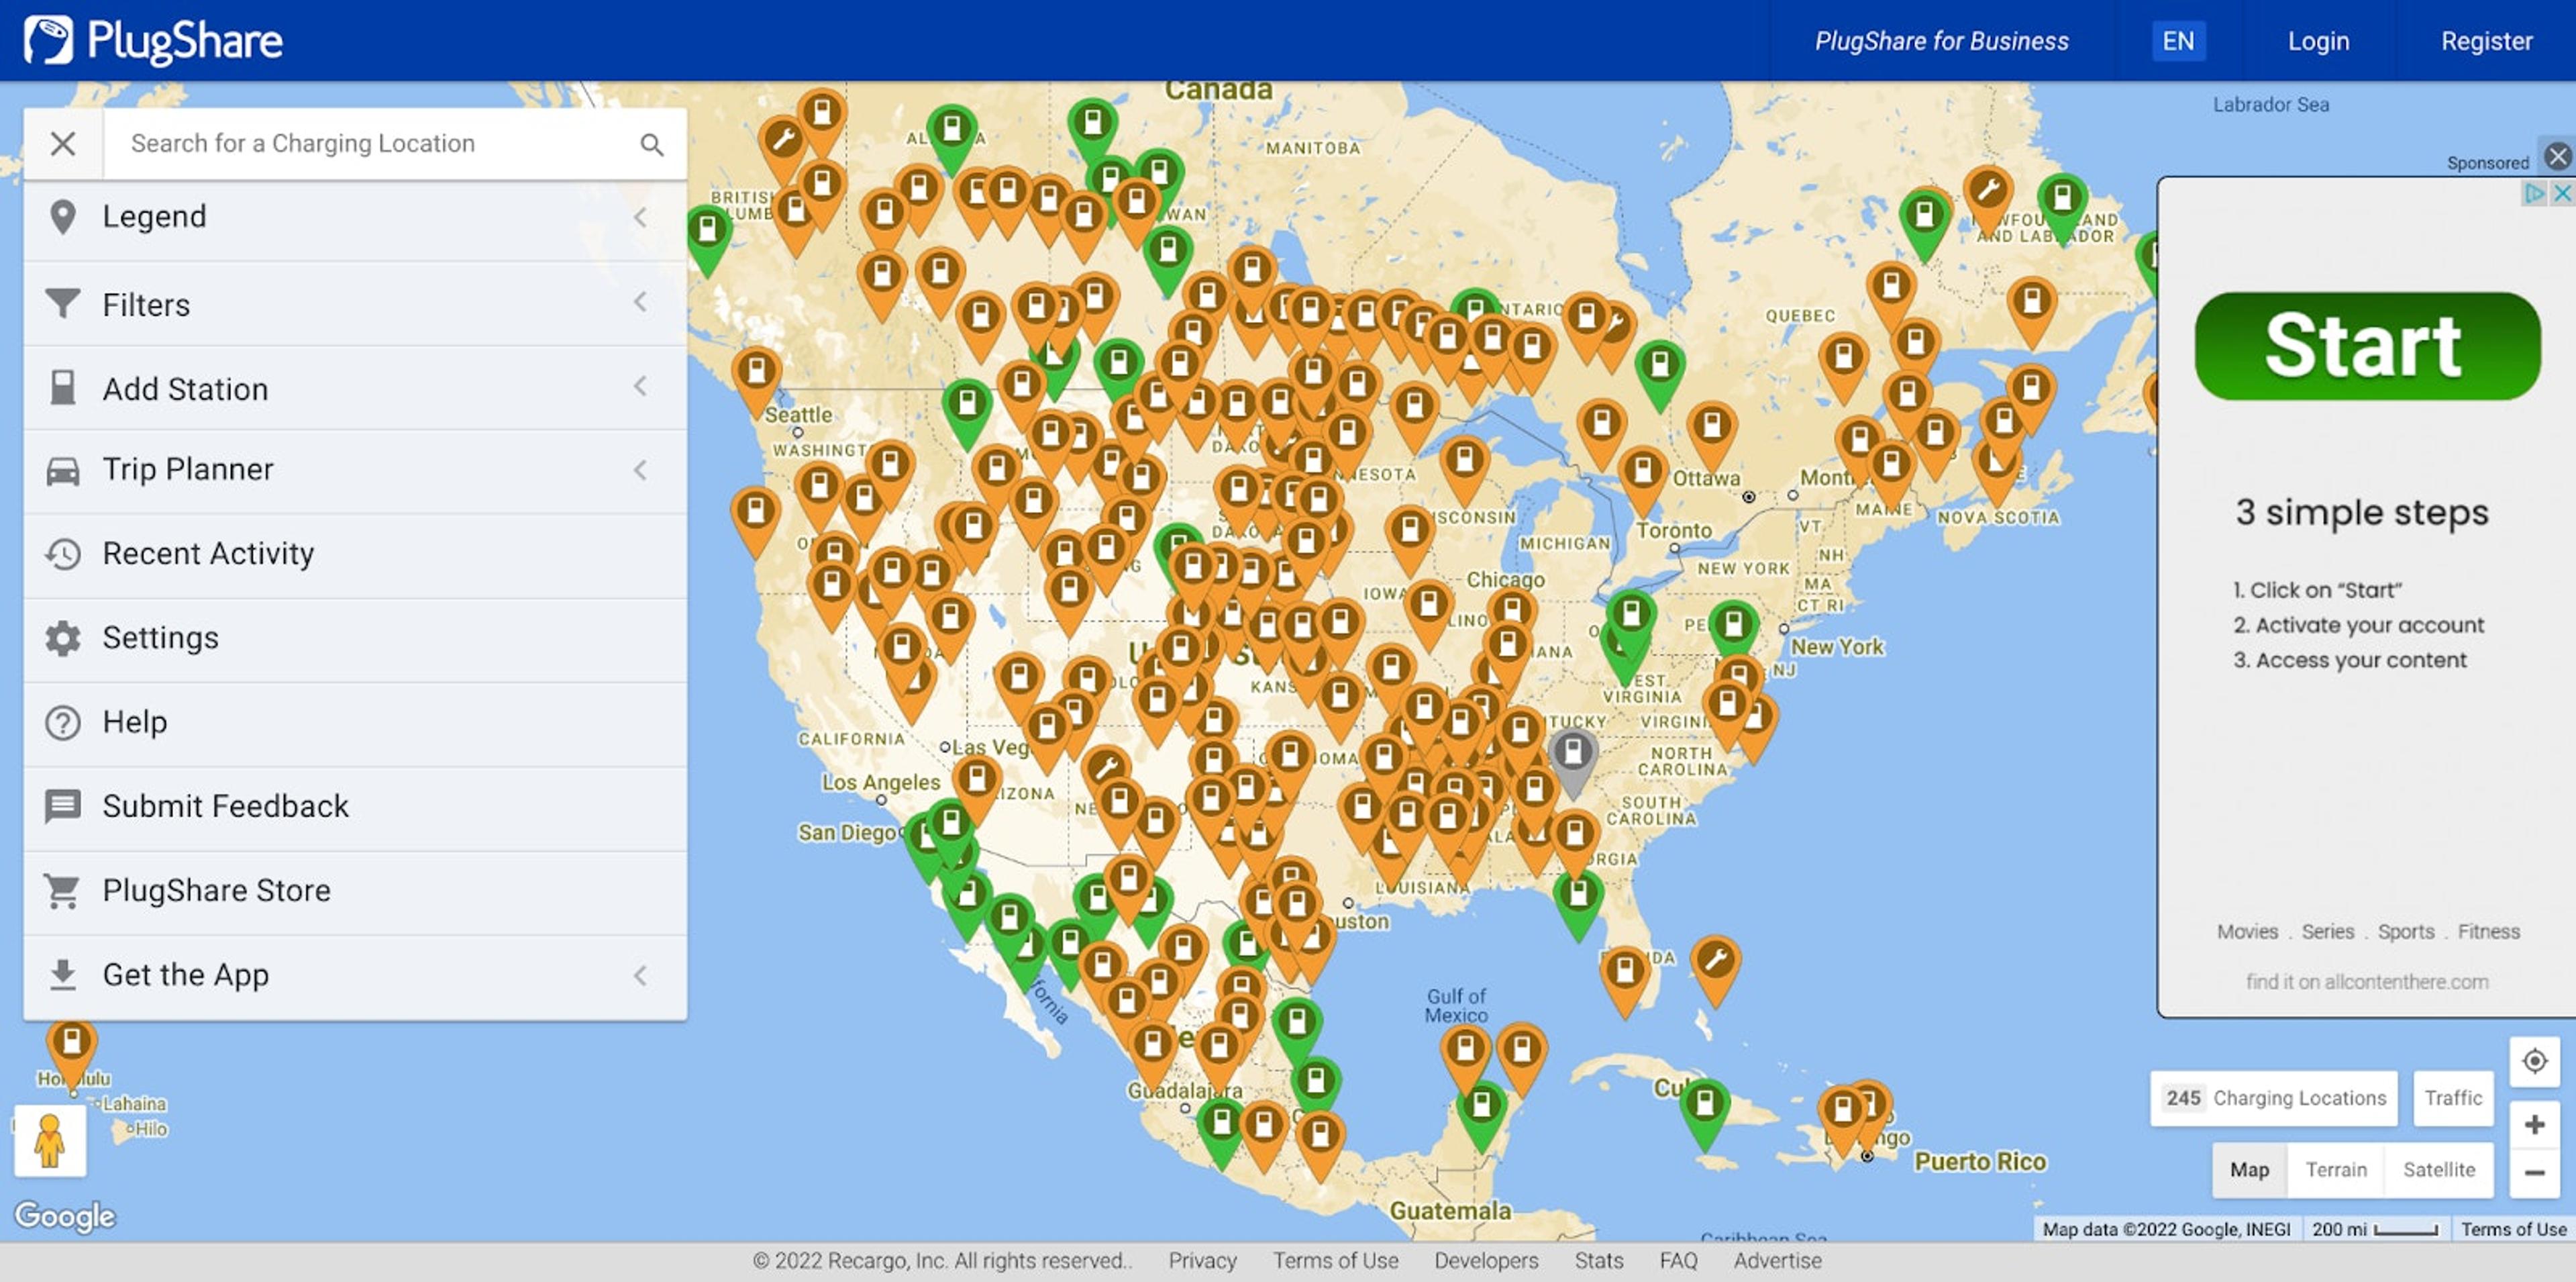Image resolution: width=2576 pixels, height=1282 pixels.
Task: Expand the Add Station chevron
Action: click(x=641, y=386)
